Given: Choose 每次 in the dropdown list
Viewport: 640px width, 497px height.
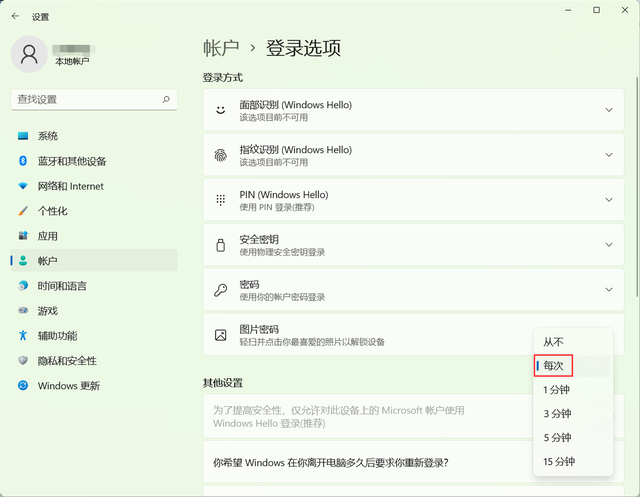Looking at the screenshot, I should pos(573,366).
